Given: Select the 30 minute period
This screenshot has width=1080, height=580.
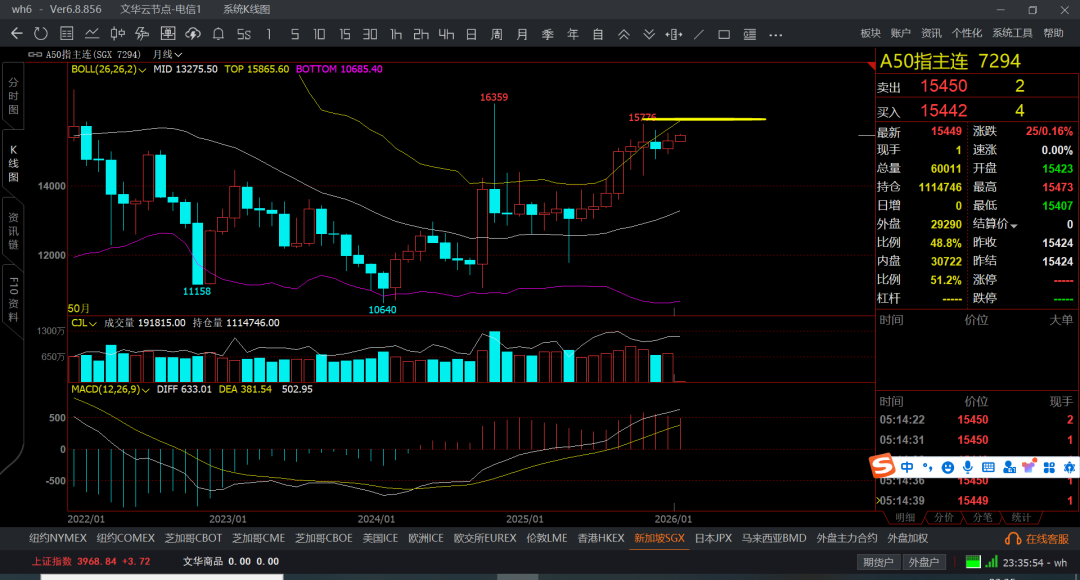Looking at the screenshot, I should coord(370,34).
